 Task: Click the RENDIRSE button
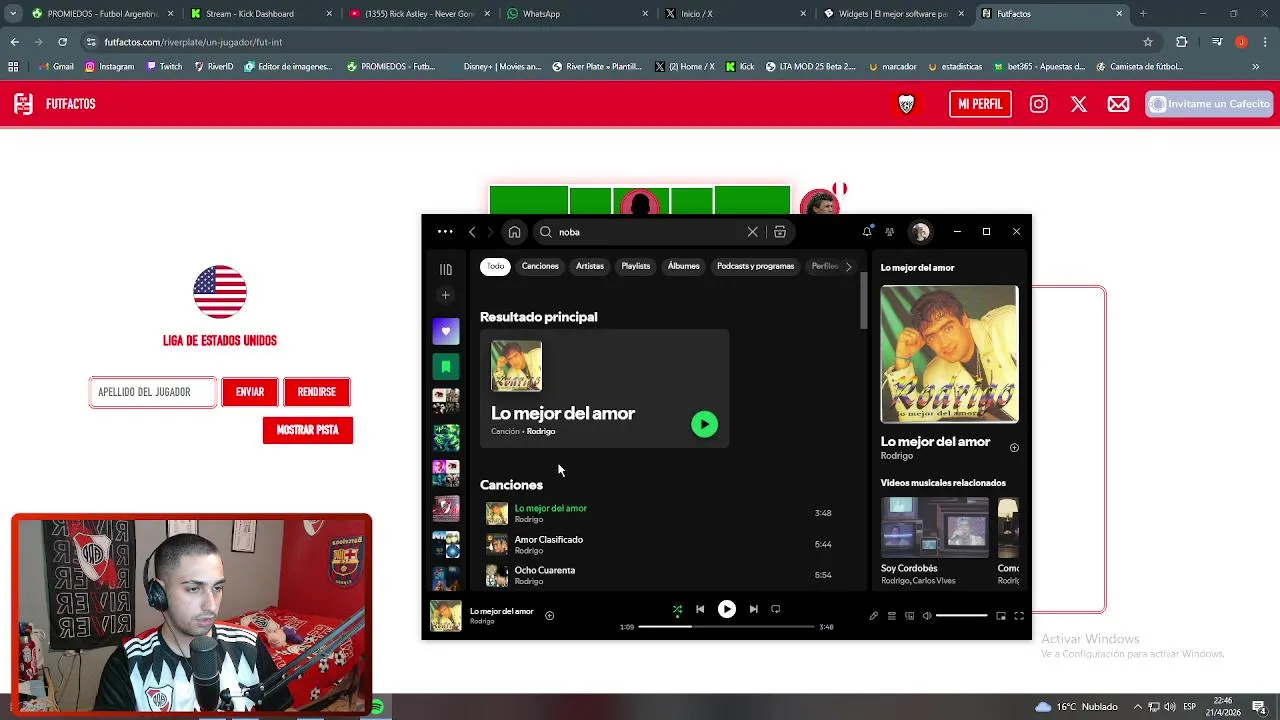317,392
